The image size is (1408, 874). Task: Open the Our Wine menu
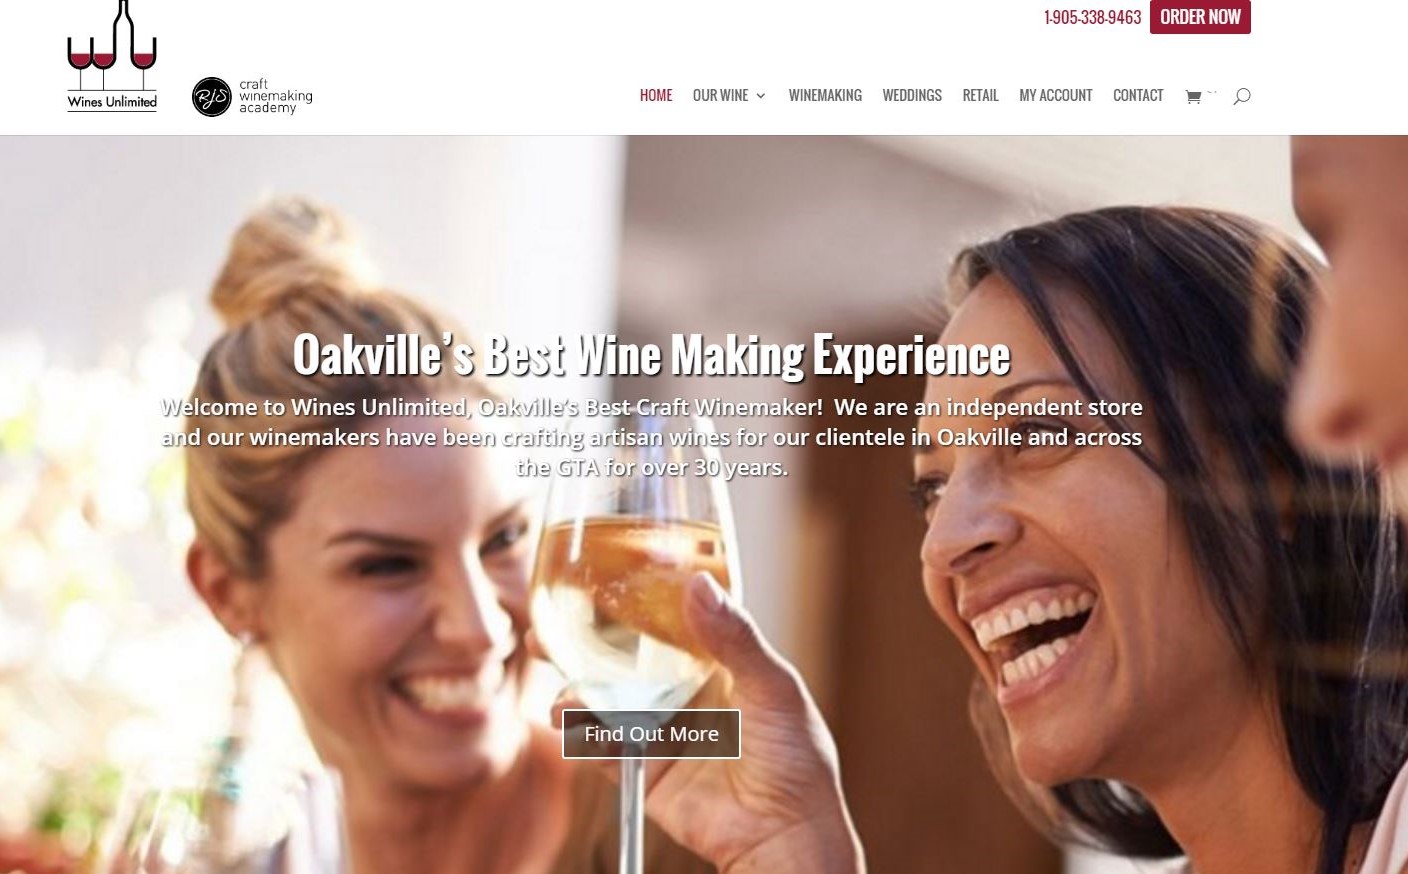tap(720, 95)
